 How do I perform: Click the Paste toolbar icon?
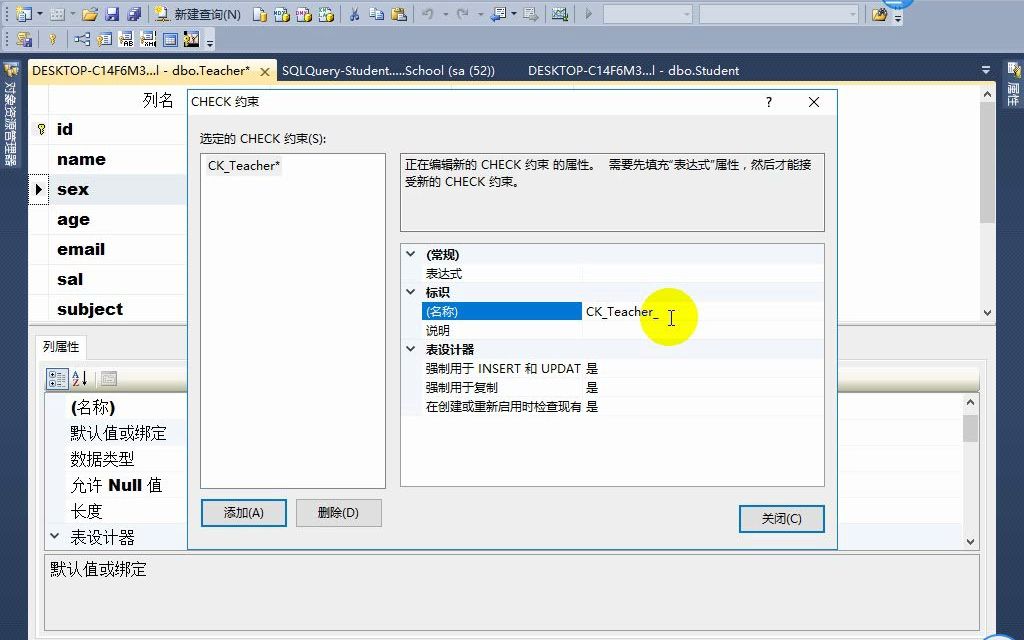coord(398,14)
